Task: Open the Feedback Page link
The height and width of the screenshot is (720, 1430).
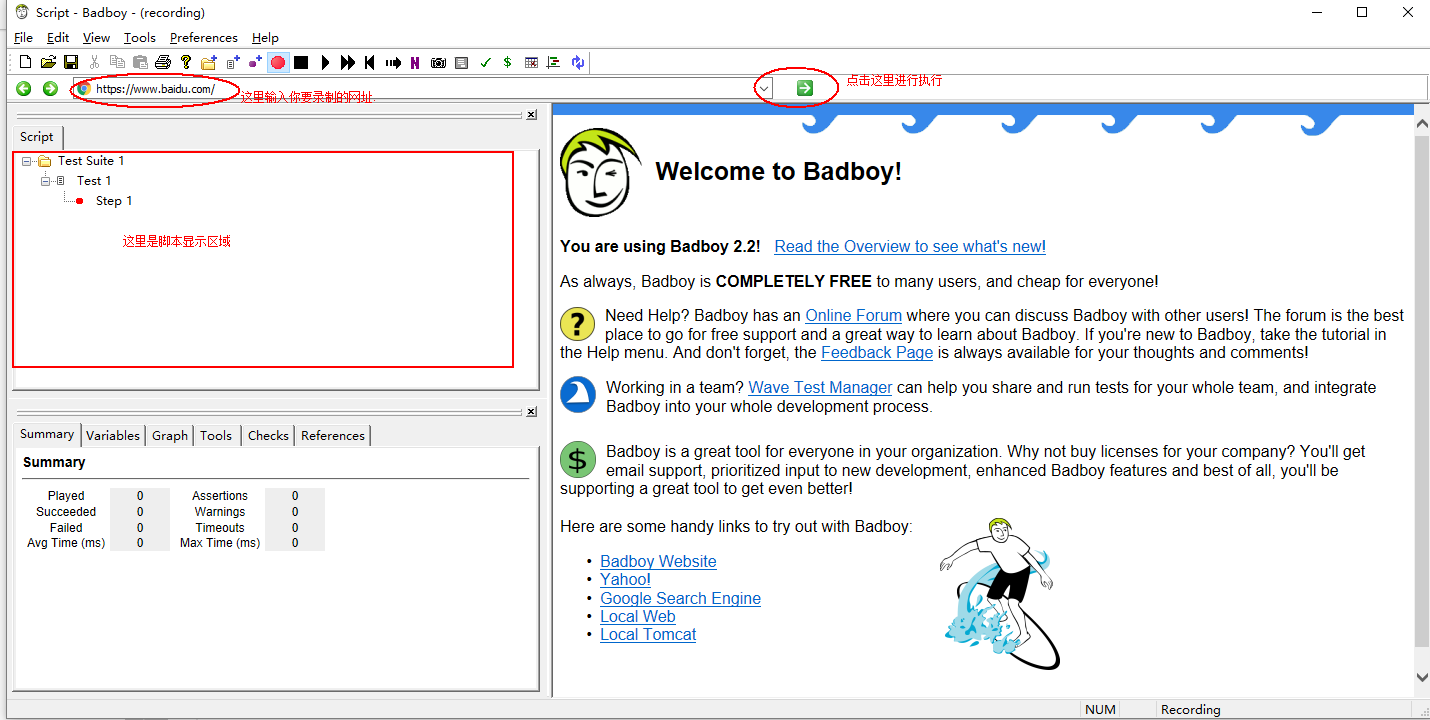Action: [x=877, y=352]
